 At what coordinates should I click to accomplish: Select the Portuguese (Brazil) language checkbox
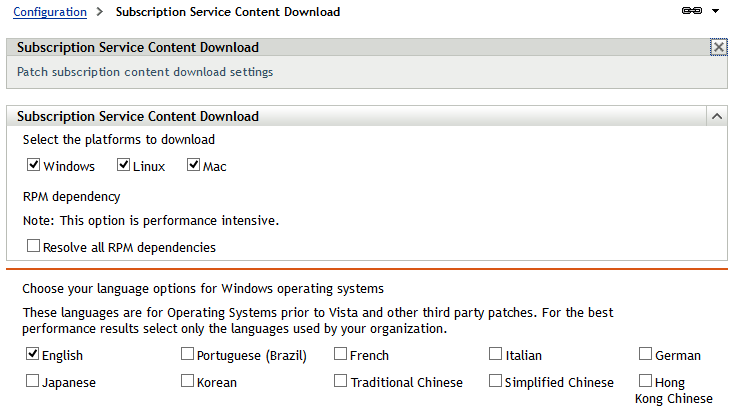point(188,354)
